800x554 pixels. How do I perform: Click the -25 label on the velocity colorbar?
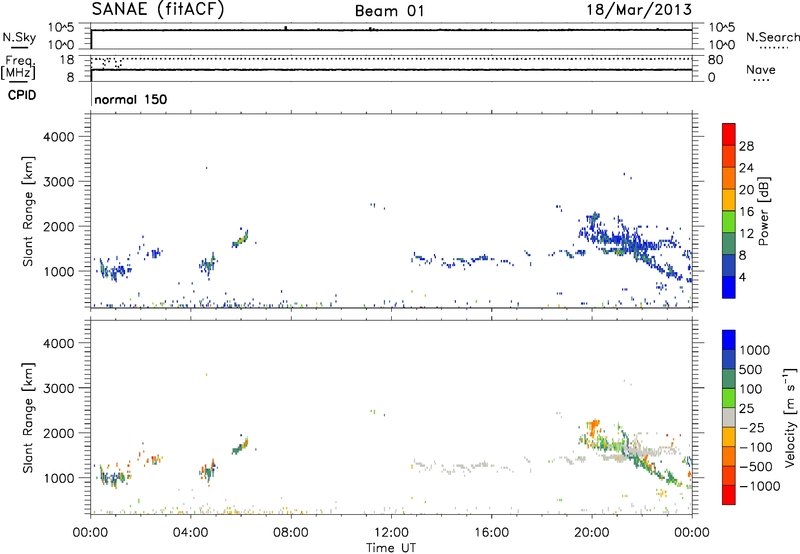(752, 427)
